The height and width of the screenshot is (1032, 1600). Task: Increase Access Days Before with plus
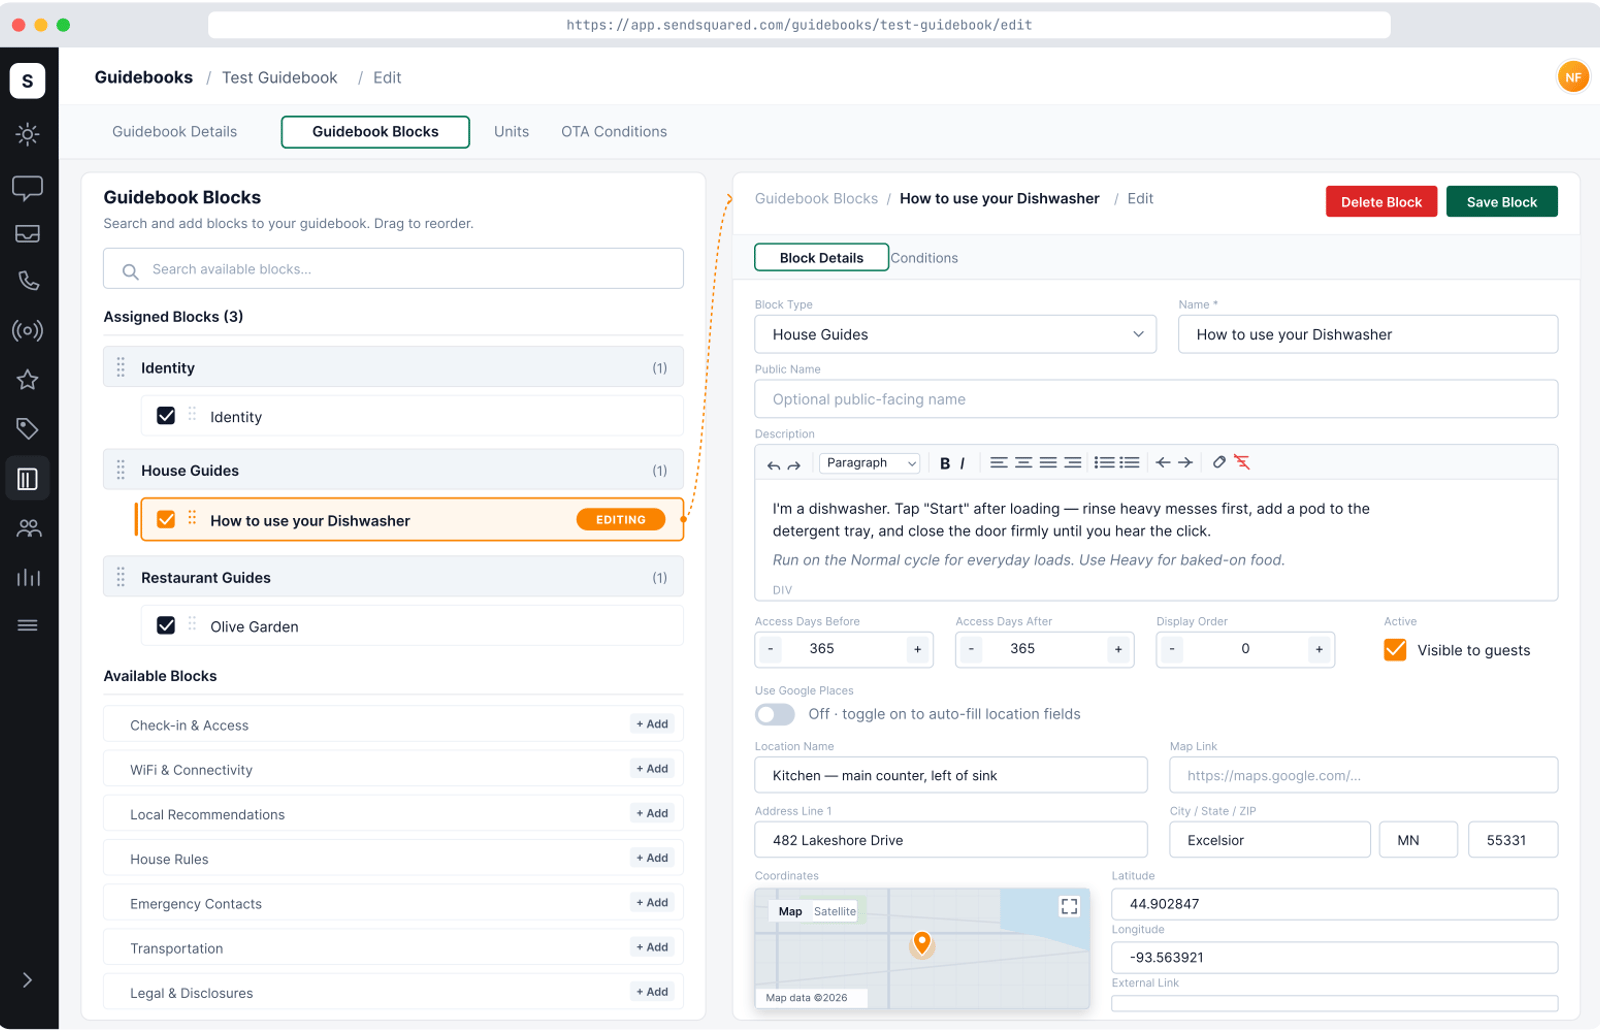pyautogui.click(x=917, y=650)
